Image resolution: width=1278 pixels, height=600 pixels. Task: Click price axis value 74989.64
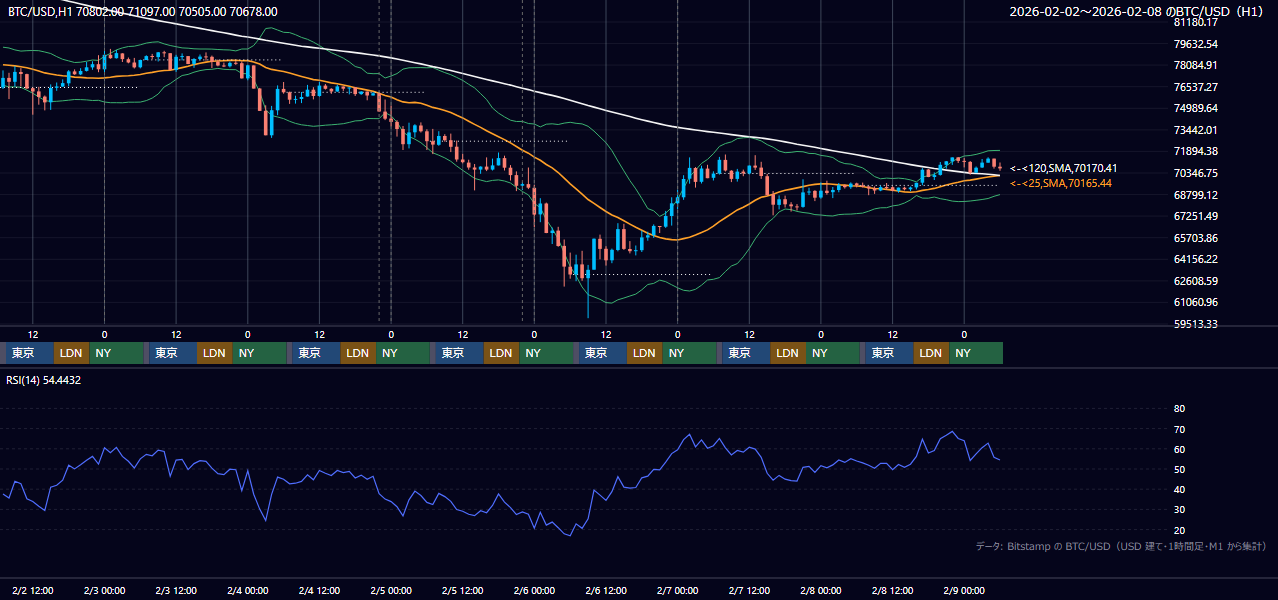1195,108
